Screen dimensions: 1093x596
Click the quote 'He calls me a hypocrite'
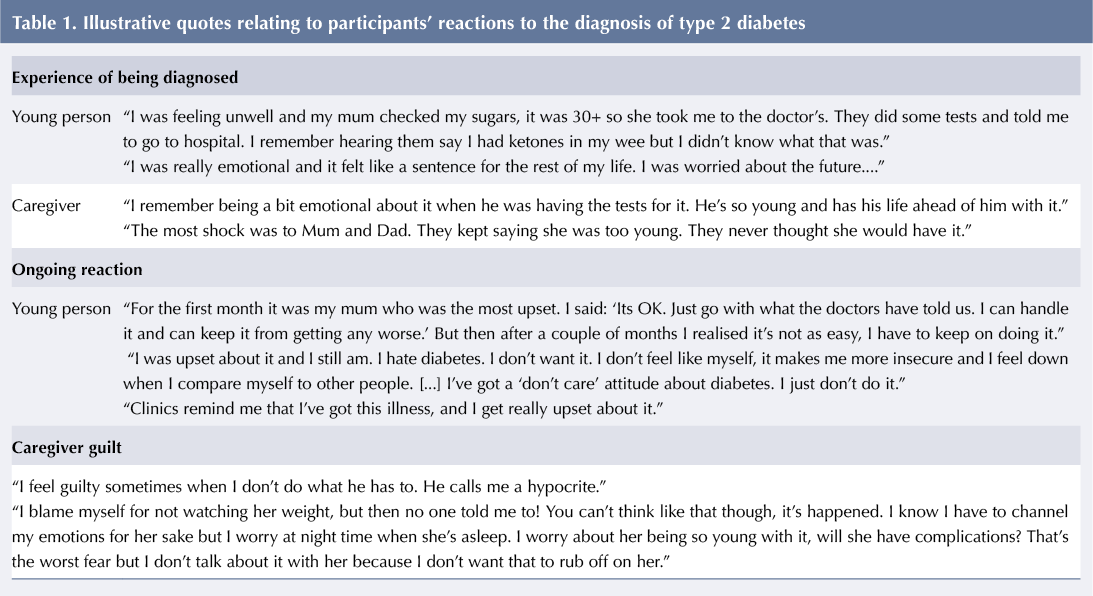[309, 487]
